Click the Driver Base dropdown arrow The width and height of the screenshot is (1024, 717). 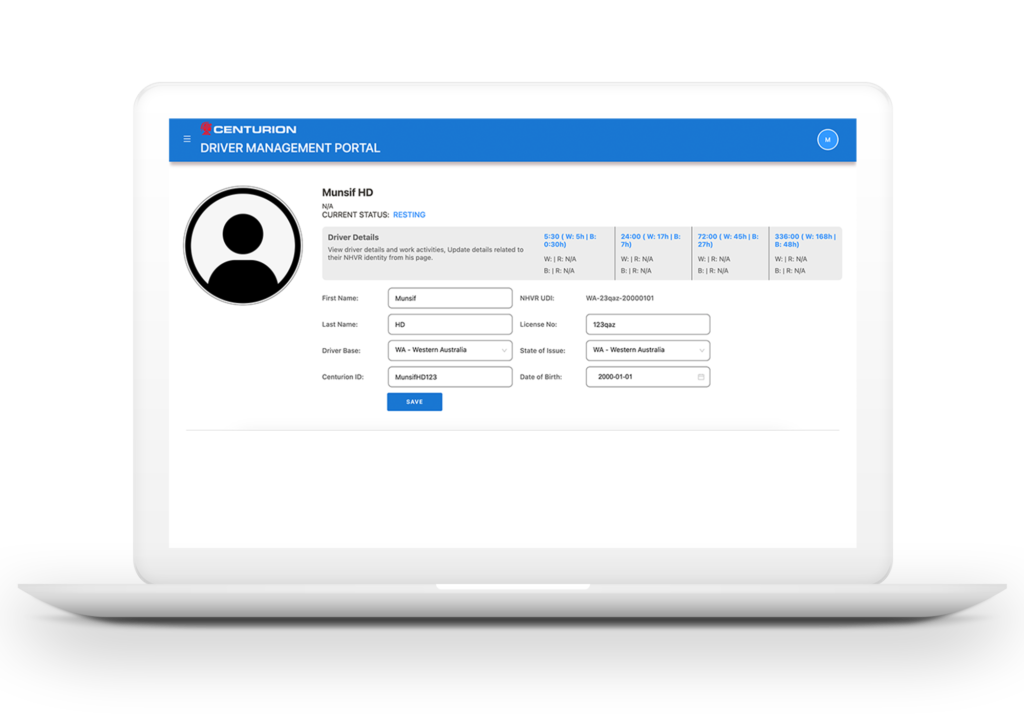tap(504, 351)
